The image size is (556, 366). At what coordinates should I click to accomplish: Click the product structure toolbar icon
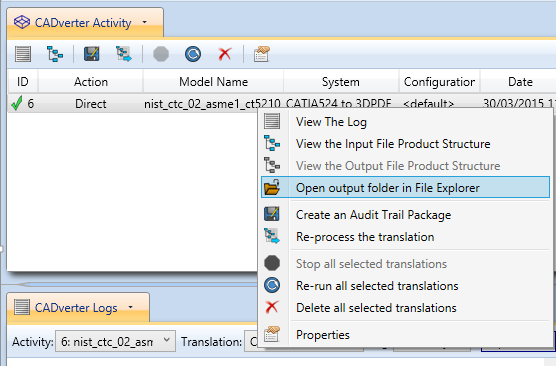tap(55, 54)
